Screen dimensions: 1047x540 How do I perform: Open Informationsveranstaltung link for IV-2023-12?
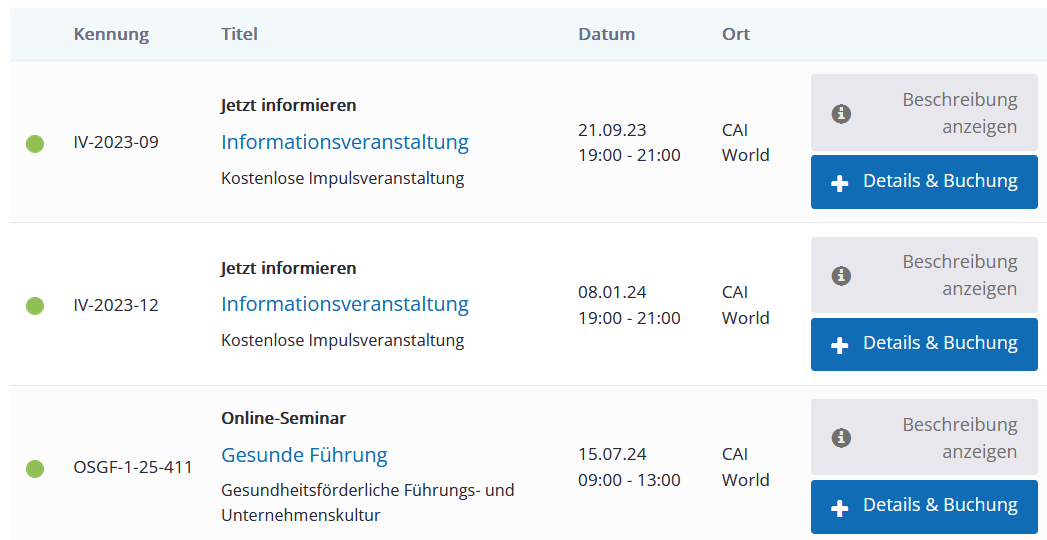(345, 304)
